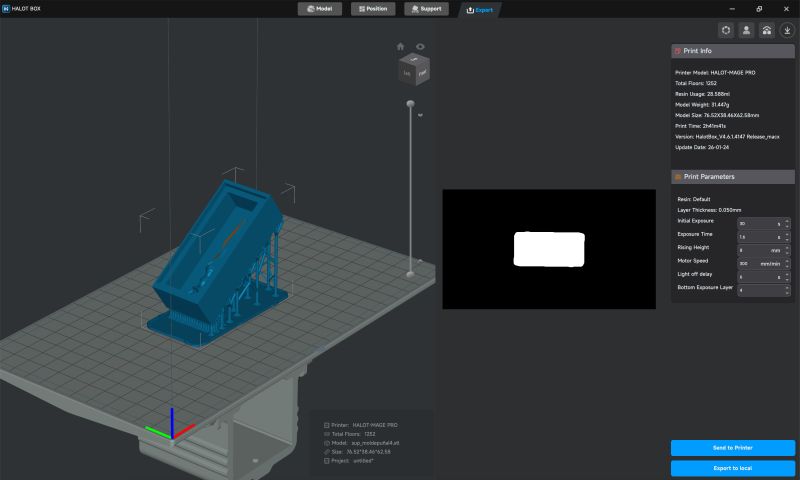
Task: Click the Model filename line in overlay box
Action: [x=361, y=443]
